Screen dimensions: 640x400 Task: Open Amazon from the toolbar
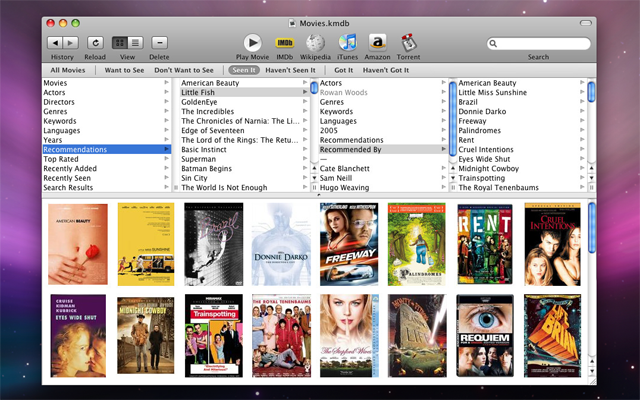[x=377, y=42]
